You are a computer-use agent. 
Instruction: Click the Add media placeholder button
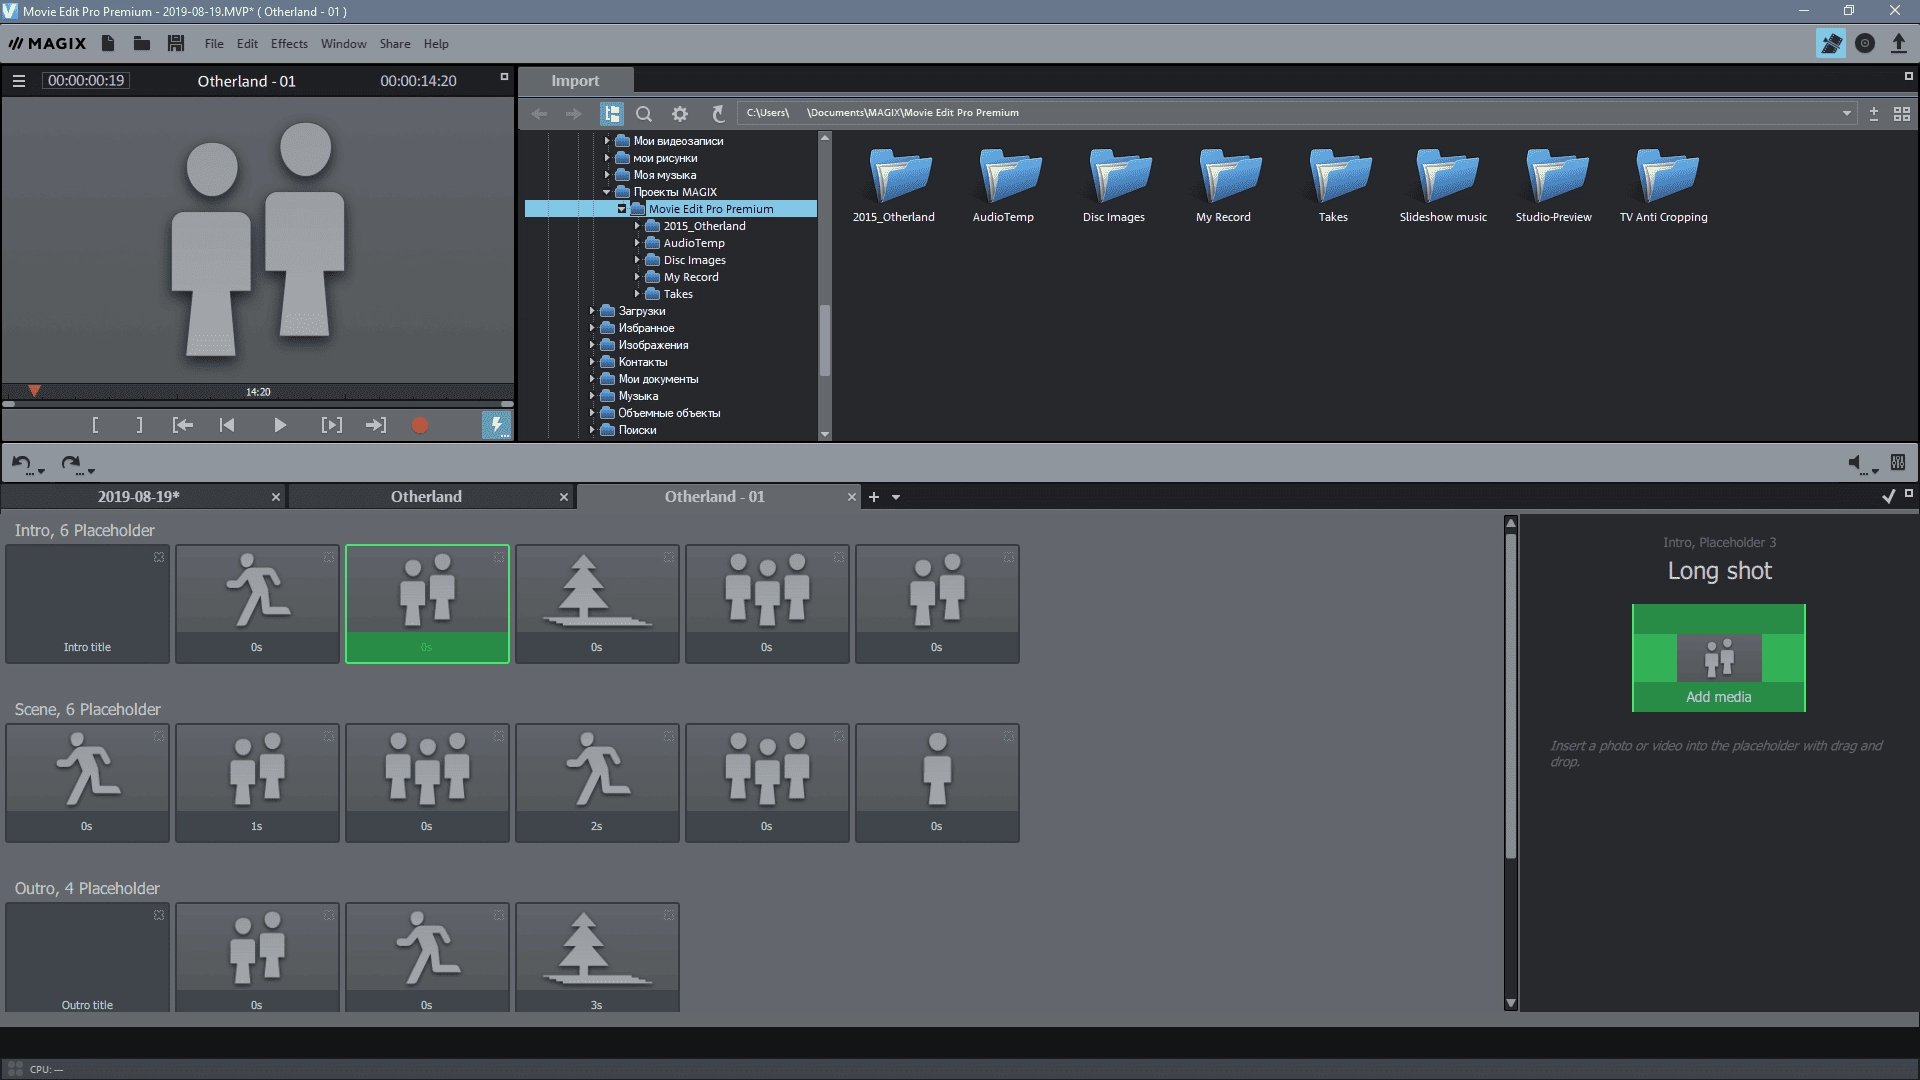(x=1718, y=658)
